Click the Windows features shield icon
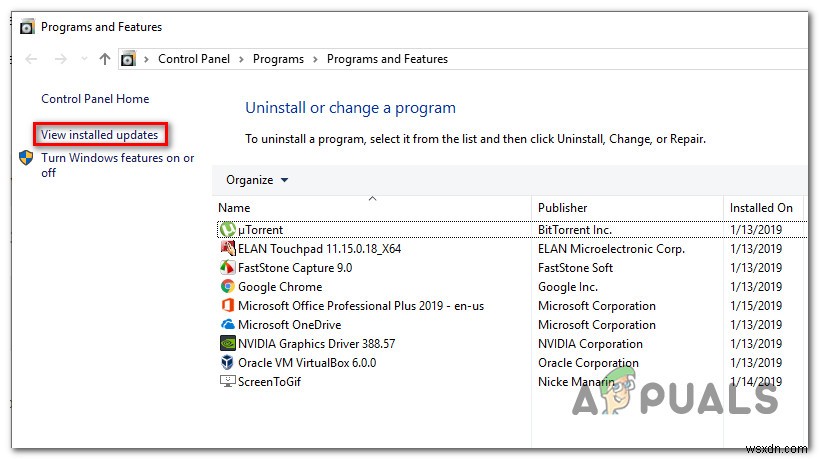 pyautogui.click(x=26, y=159)
